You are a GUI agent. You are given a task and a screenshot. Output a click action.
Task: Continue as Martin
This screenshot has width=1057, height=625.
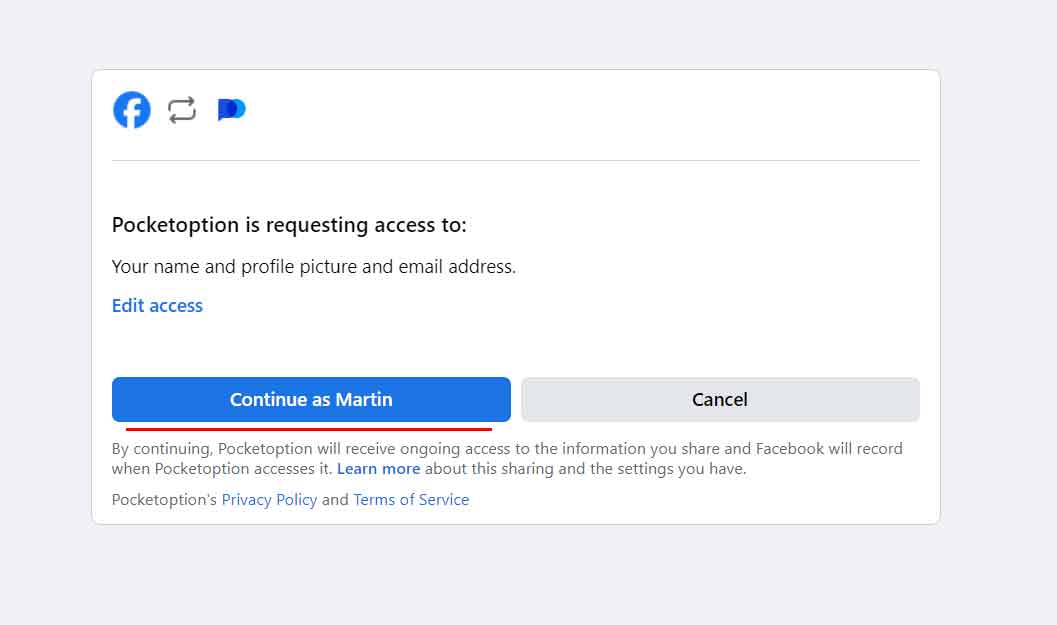[311, 399]
